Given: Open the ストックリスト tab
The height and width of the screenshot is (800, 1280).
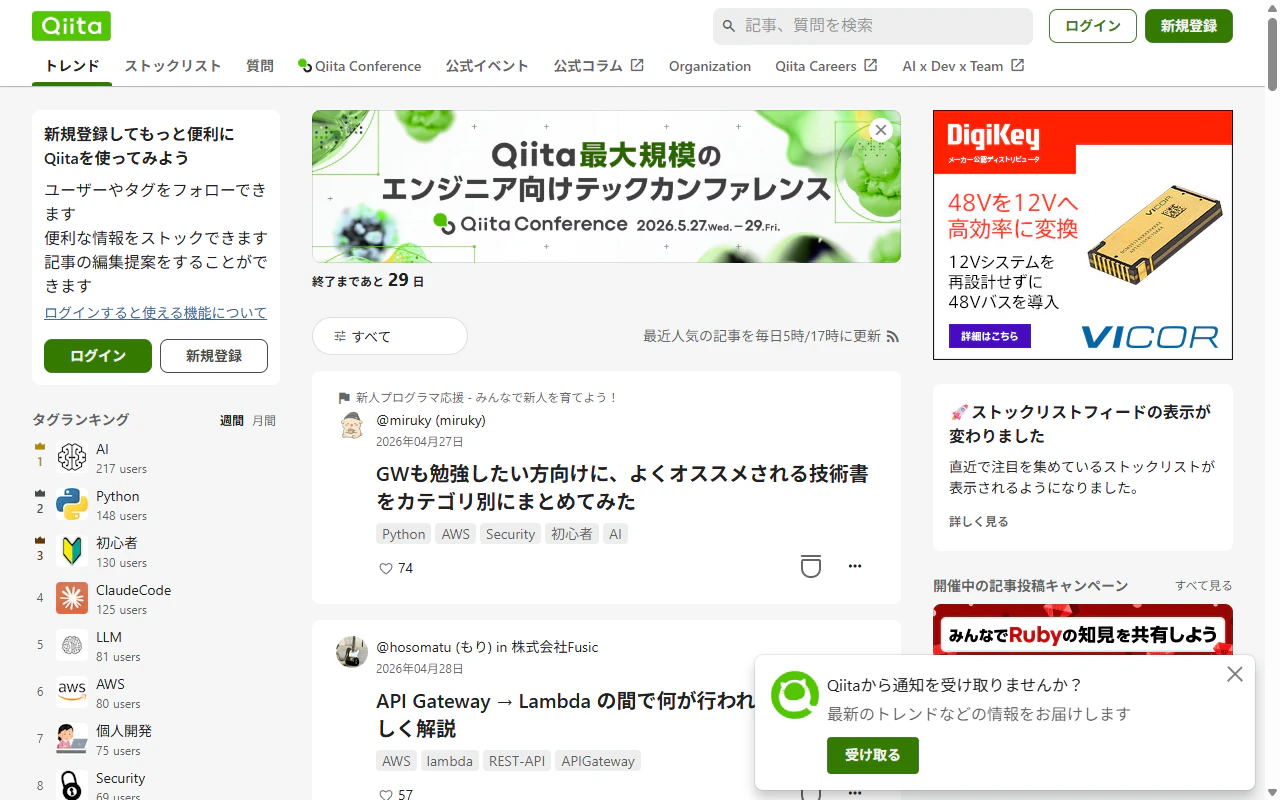Looking at the screenshot, I should 173,66.
